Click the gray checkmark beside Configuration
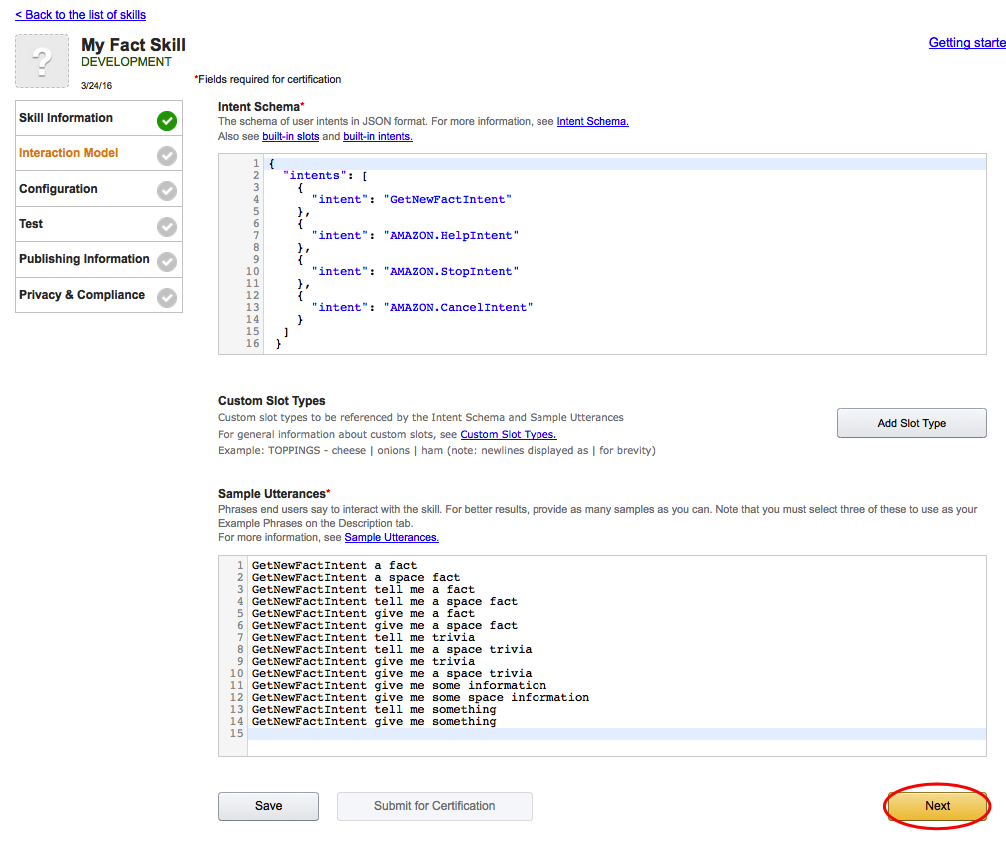 (x=167, y=191)
